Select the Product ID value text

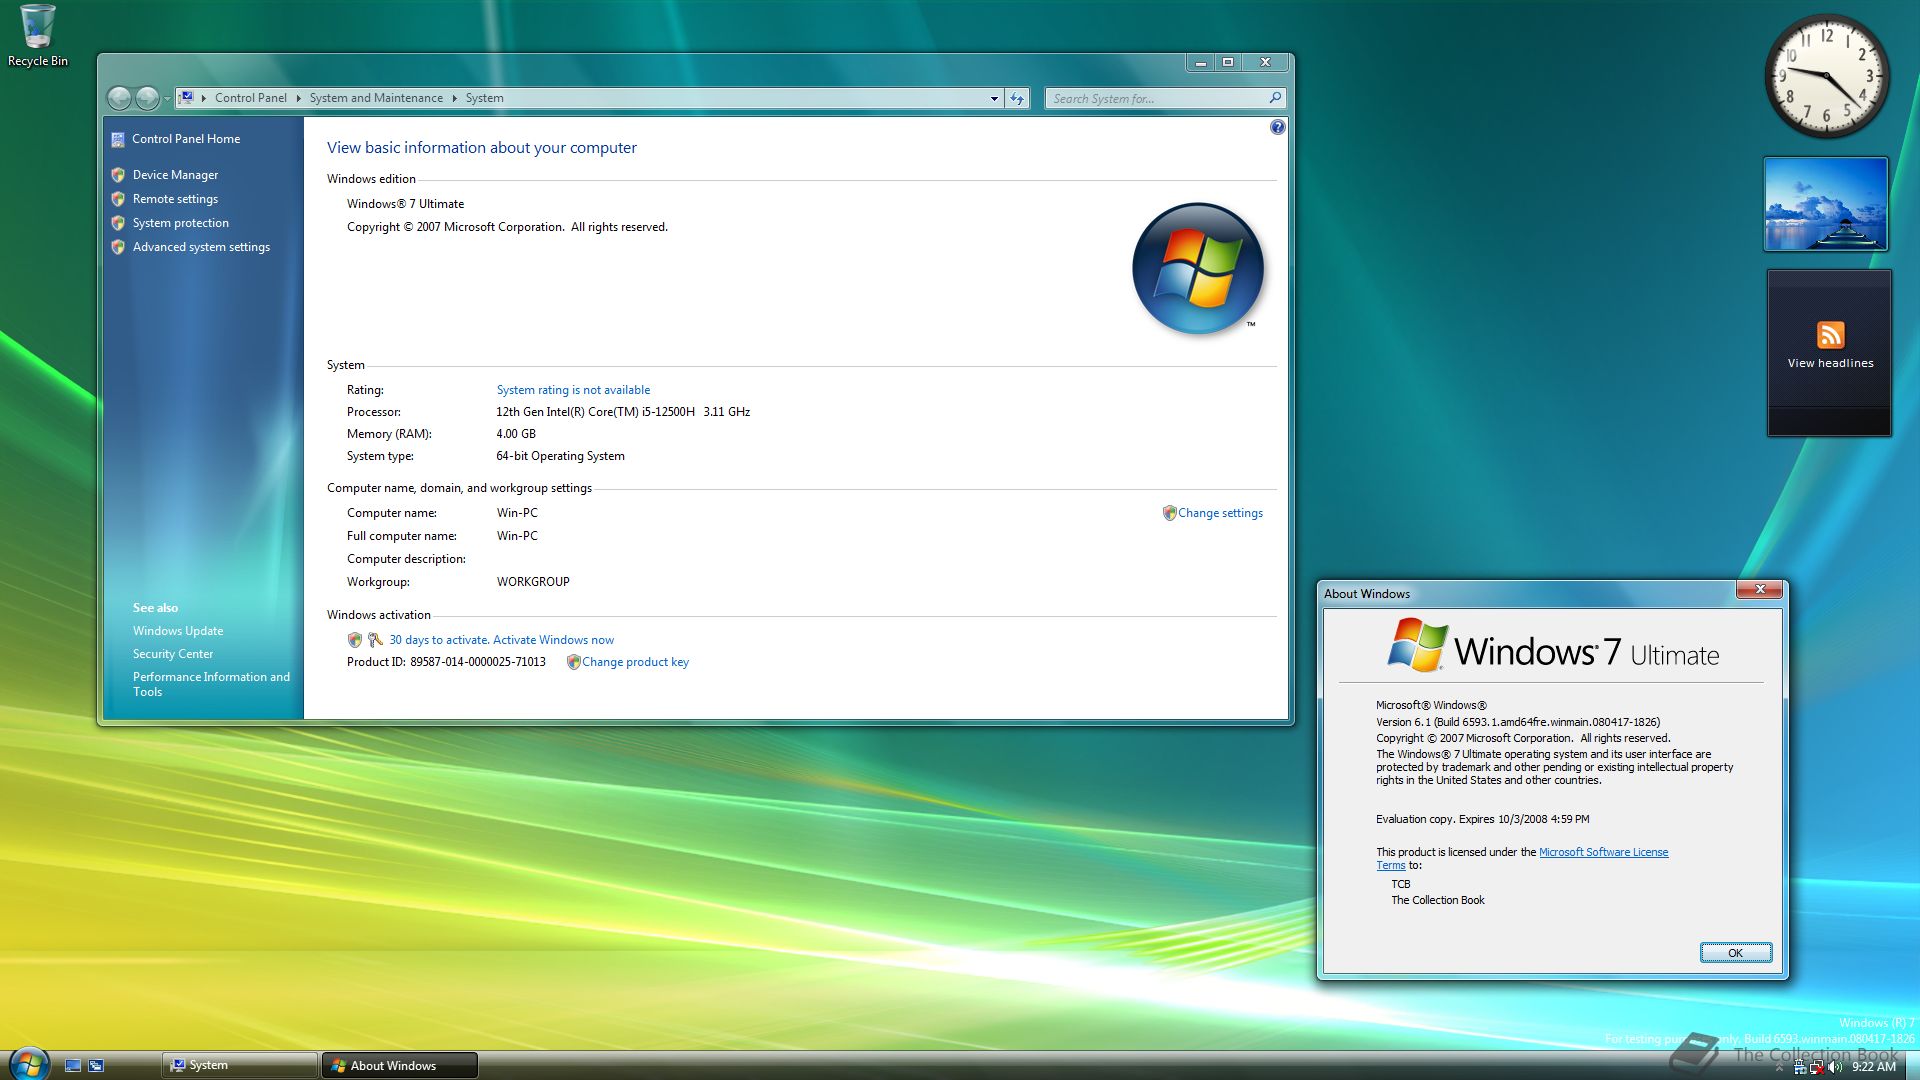(478, 662)
